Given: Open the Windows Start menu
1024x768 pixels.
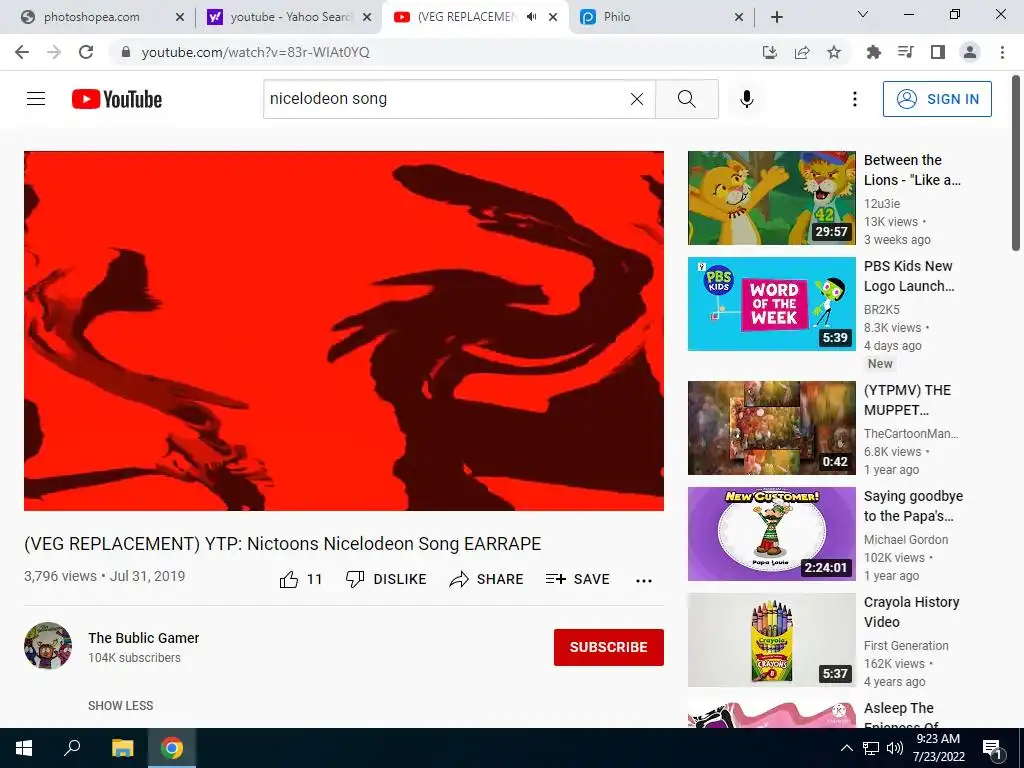Looking at the screenshot, I should pos(24,748).
